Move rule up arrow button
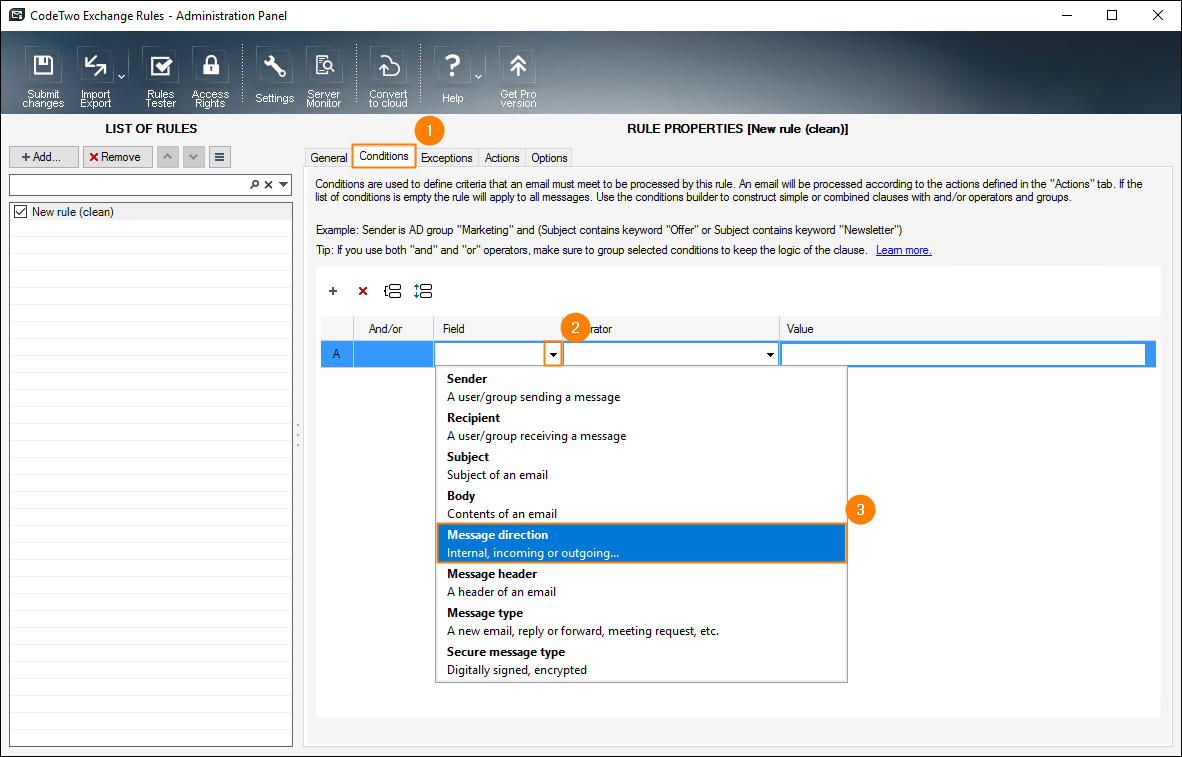This screenshot has height=757, width=1182. coord(167,157)
